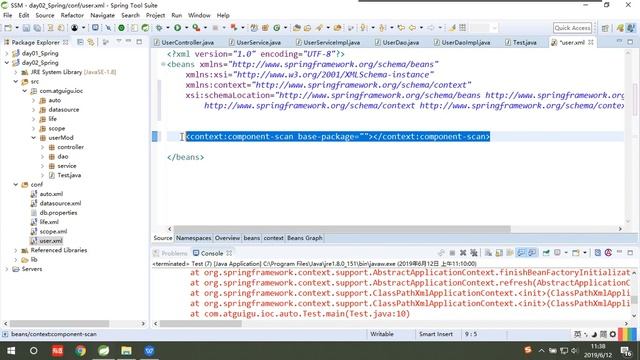Collapse the userMod package
The height and width of the screenshot is (360, 640).
coord(33,138)
